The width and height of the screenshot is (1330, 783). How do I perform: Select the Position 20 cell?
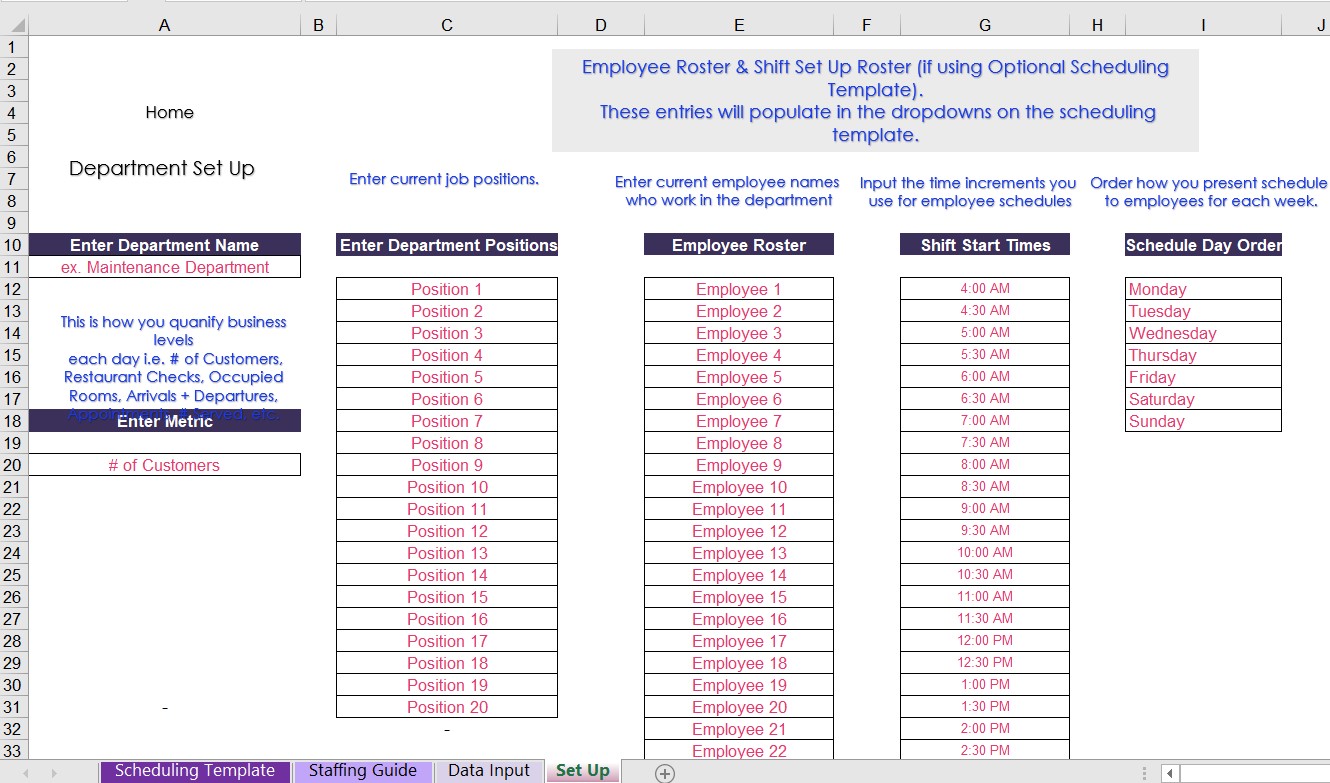tap(447, 707)
